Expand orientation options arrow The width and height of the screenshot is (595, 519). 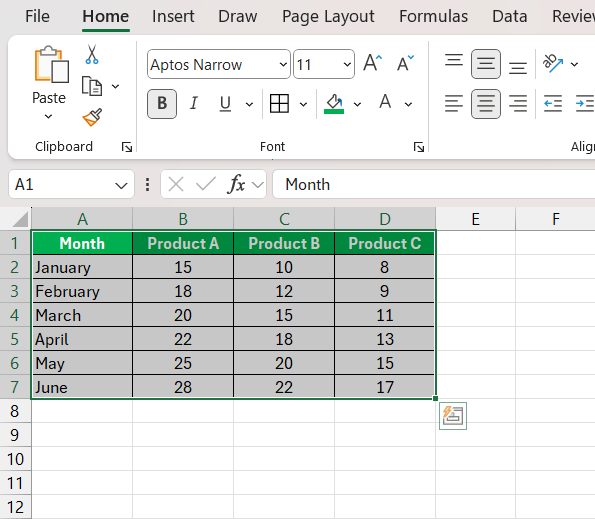coord(575,64)
